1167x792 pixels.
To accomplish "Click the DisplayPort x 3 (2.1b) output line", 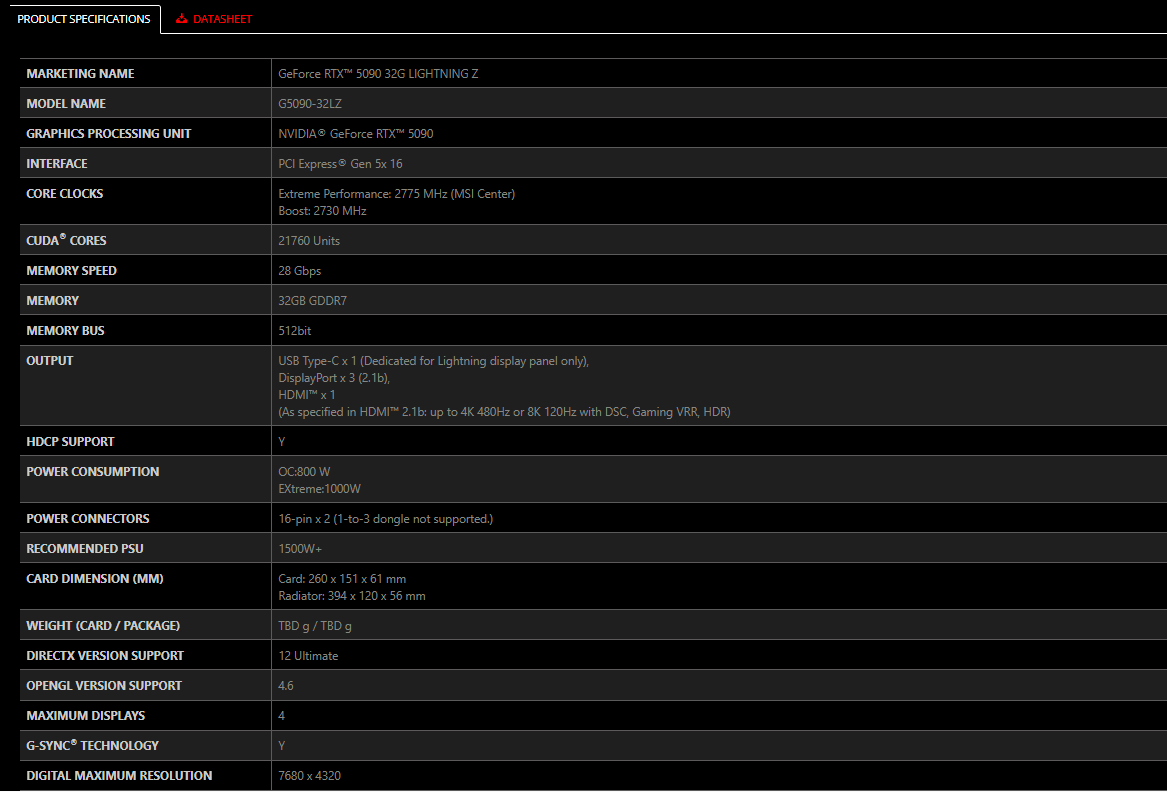I will click(x=334, y=378).
